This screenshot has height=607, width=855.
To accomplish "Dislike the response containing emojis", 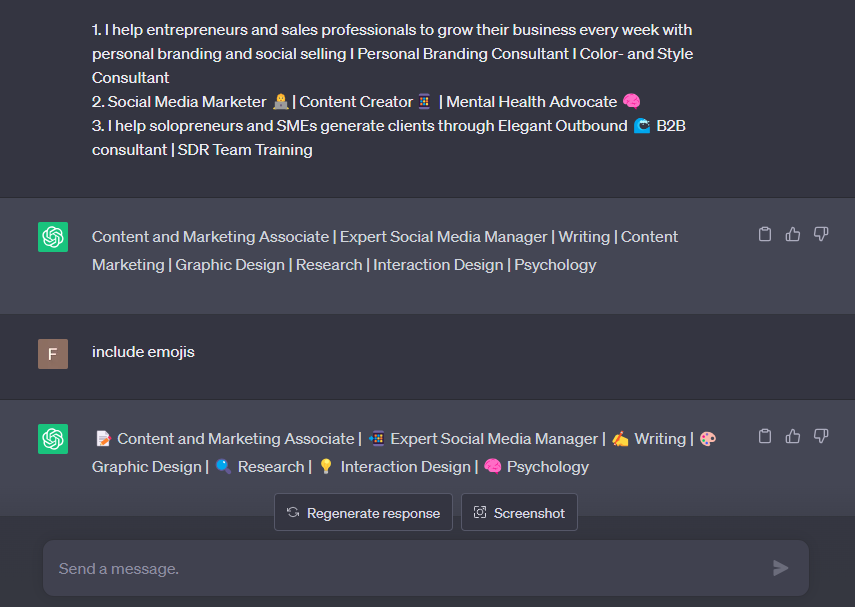I will click(x=821, y=436).
